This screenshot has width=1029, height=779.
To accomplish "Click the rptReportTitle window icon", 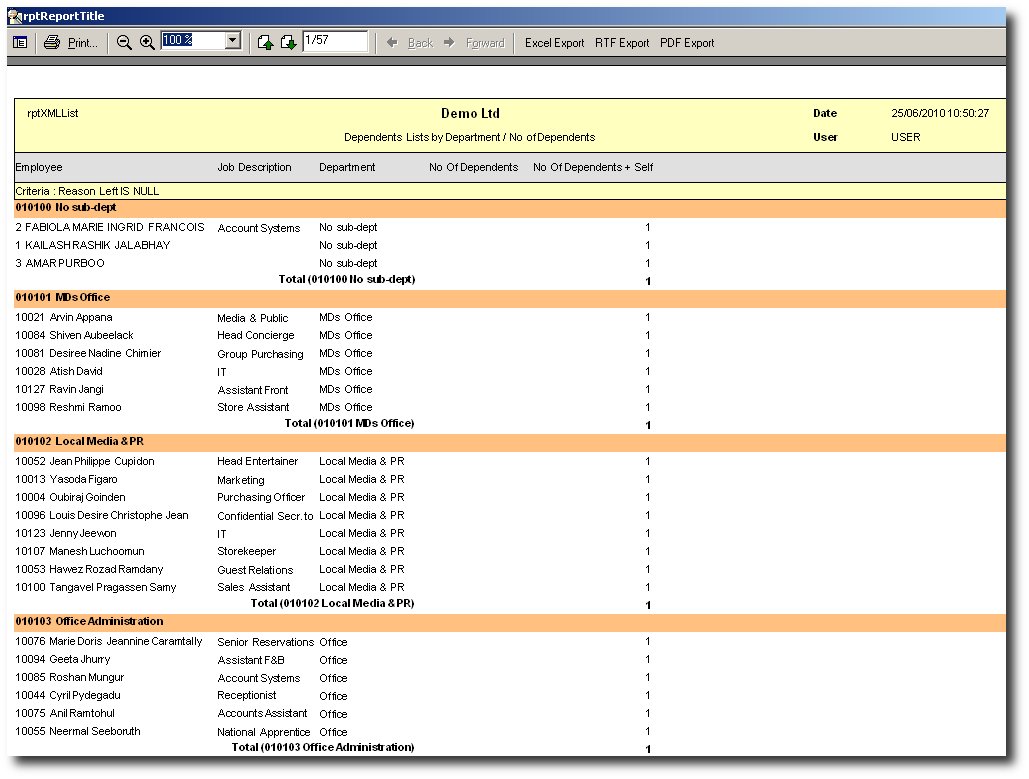I will [15, 16].
